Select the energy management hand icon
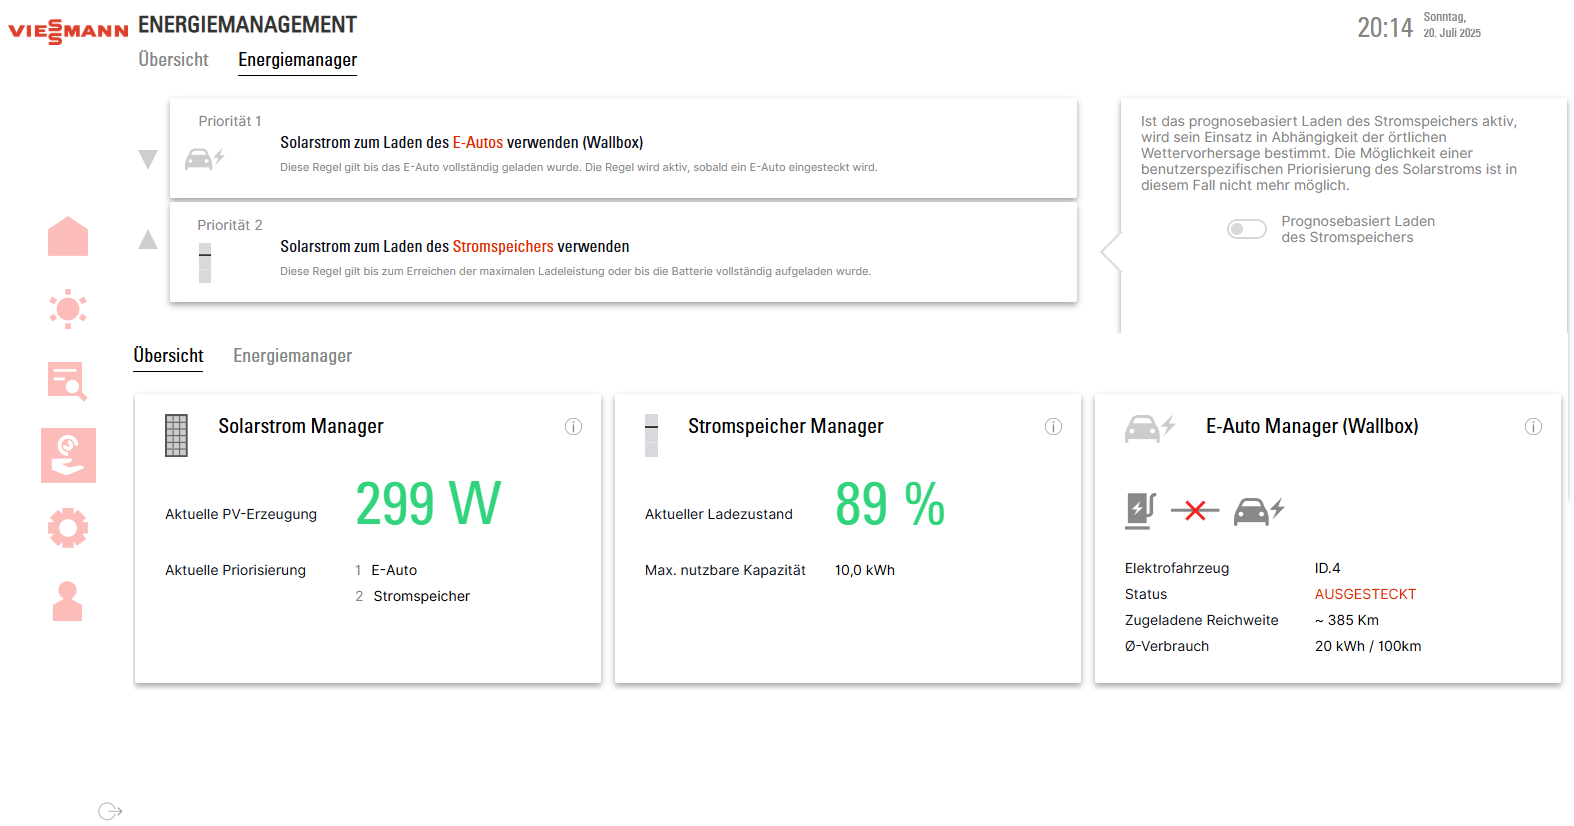 68,455
